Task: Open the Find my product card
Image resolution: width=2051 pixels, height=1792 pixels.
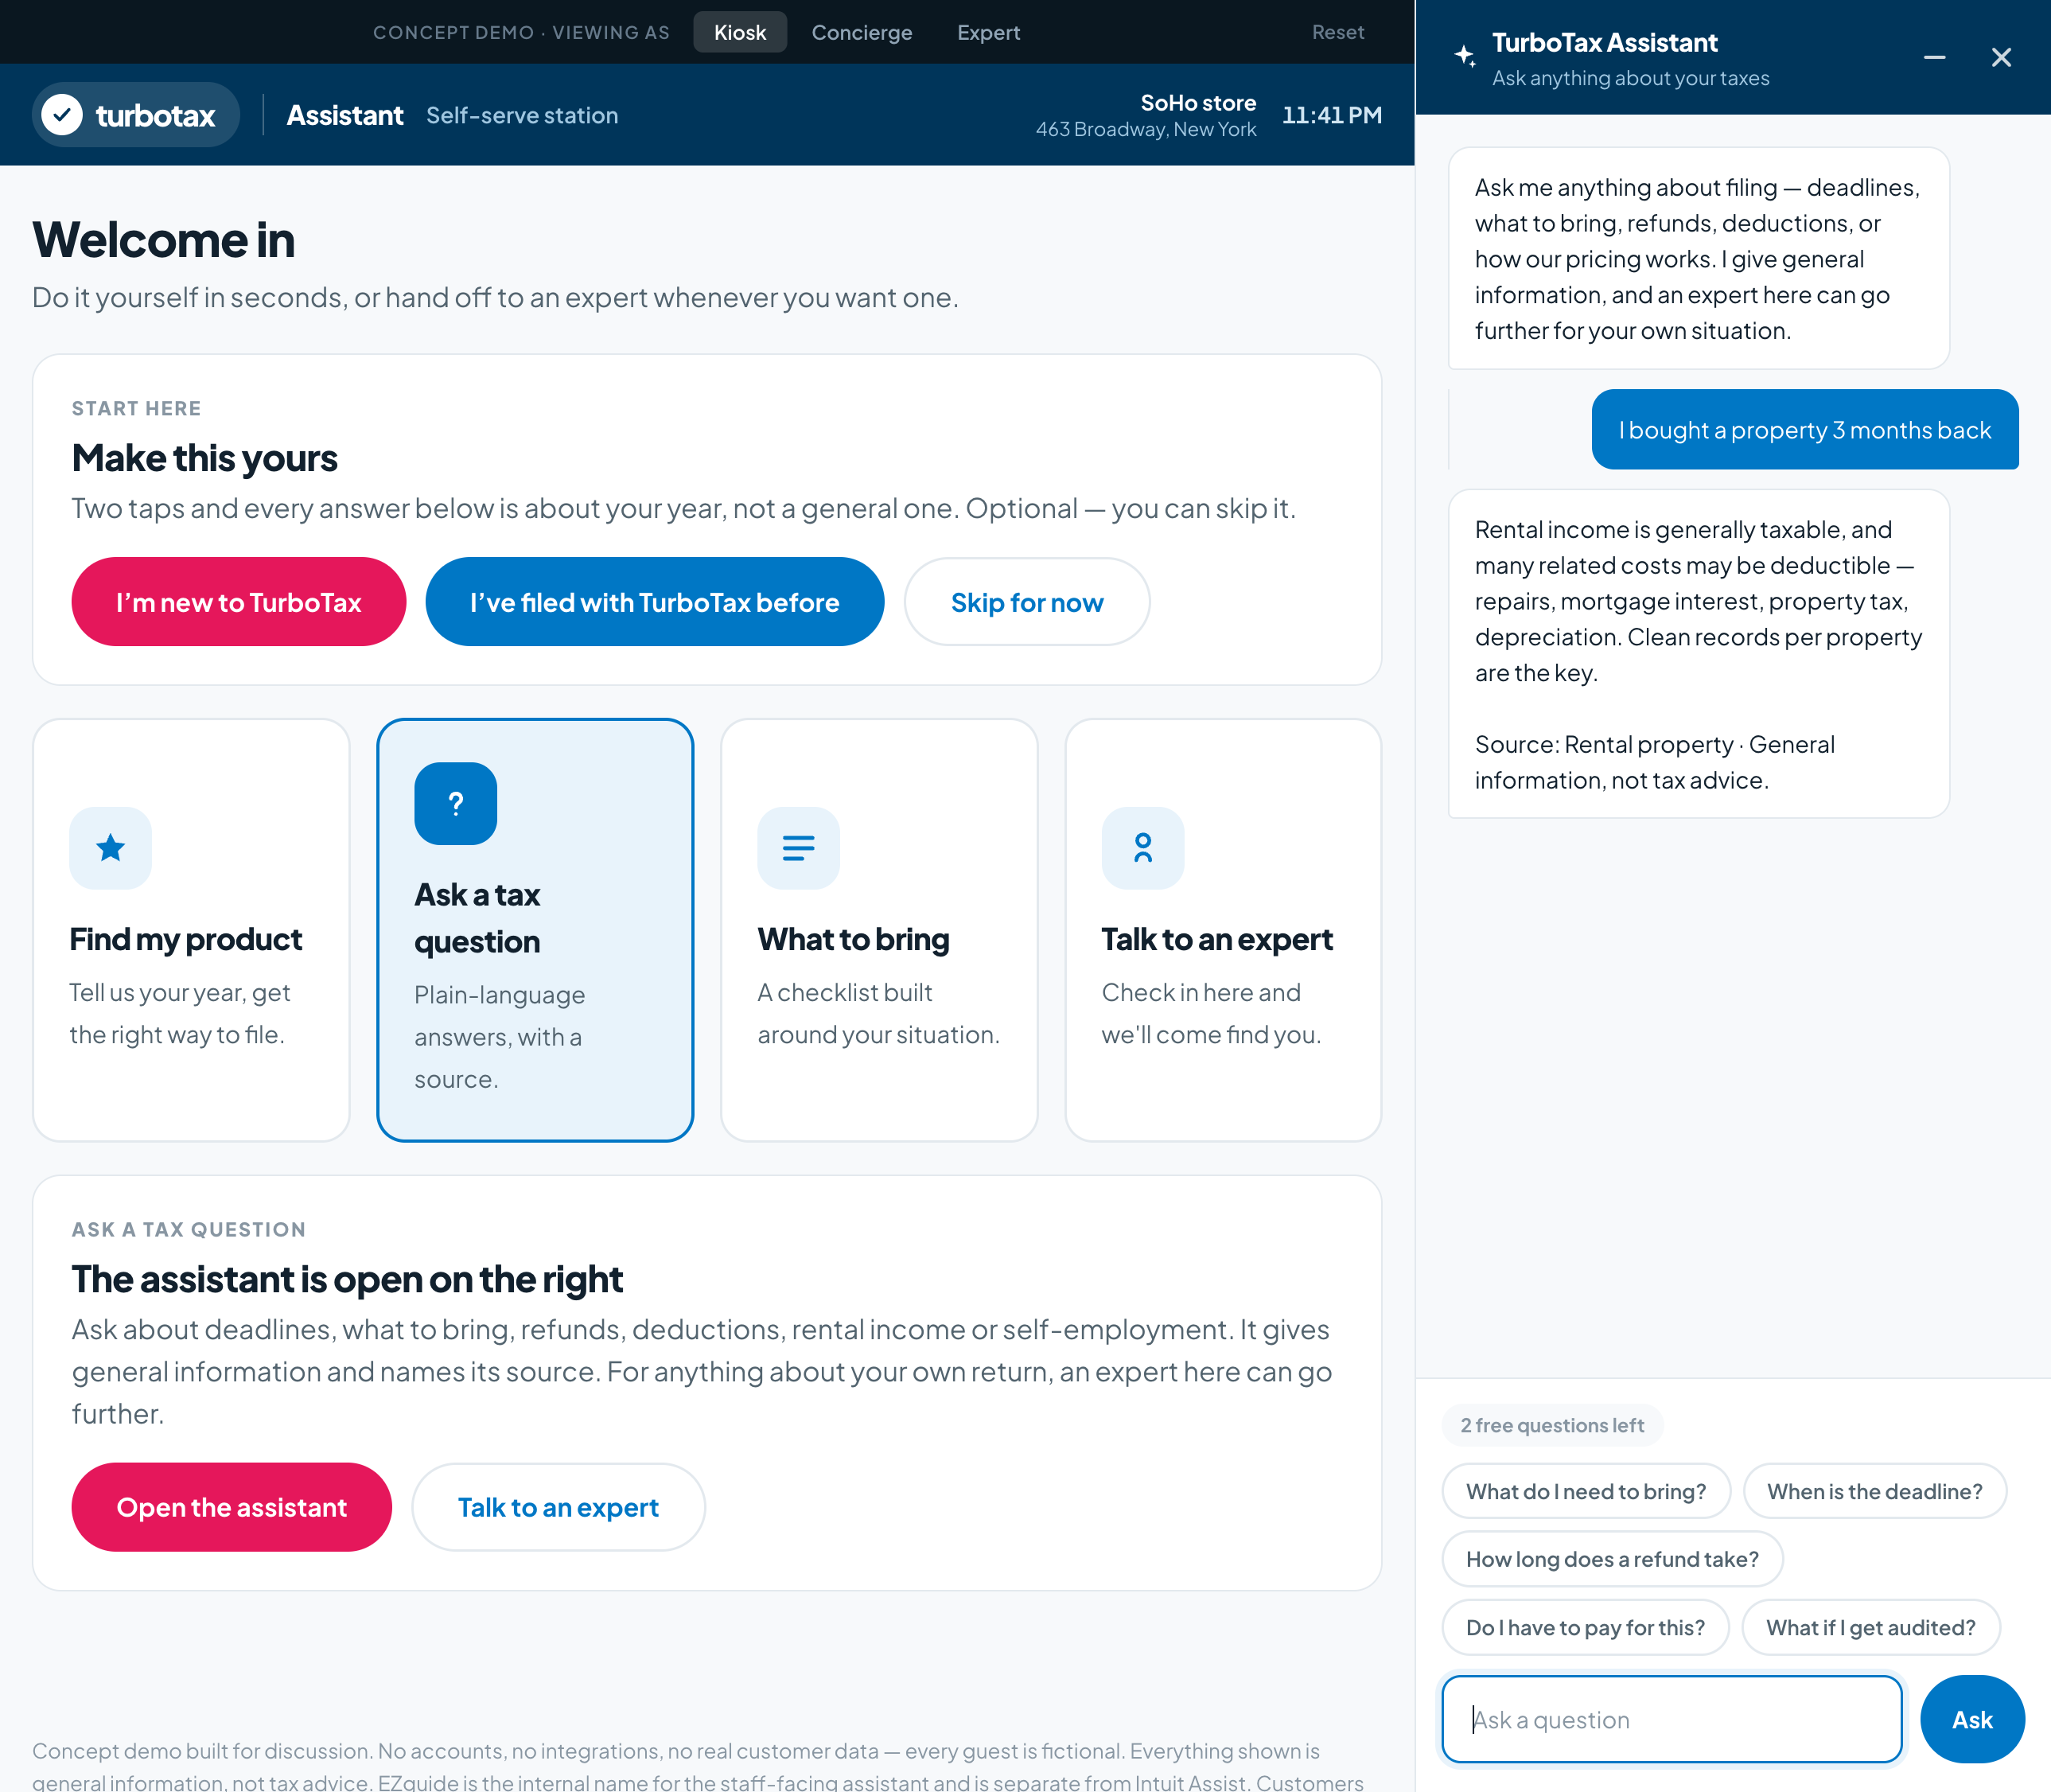Action: point(191,930)
